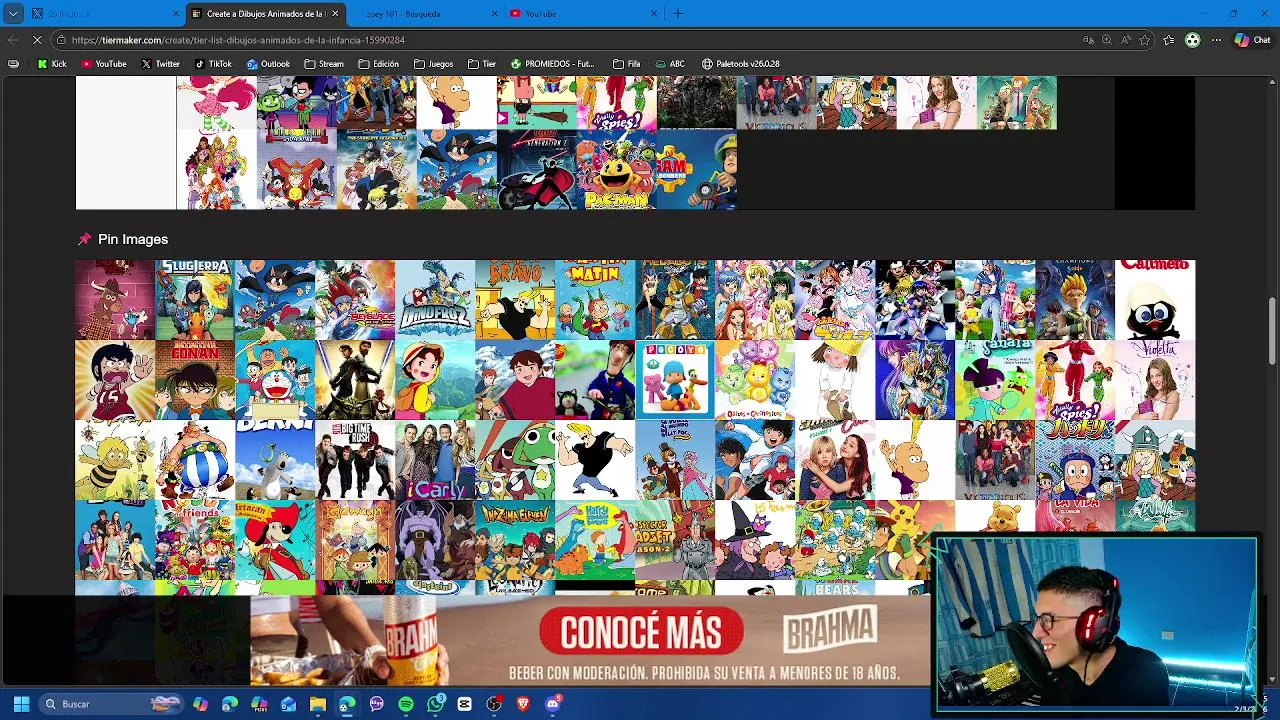Select the Bernard bear thumbnail

point(275,460)
